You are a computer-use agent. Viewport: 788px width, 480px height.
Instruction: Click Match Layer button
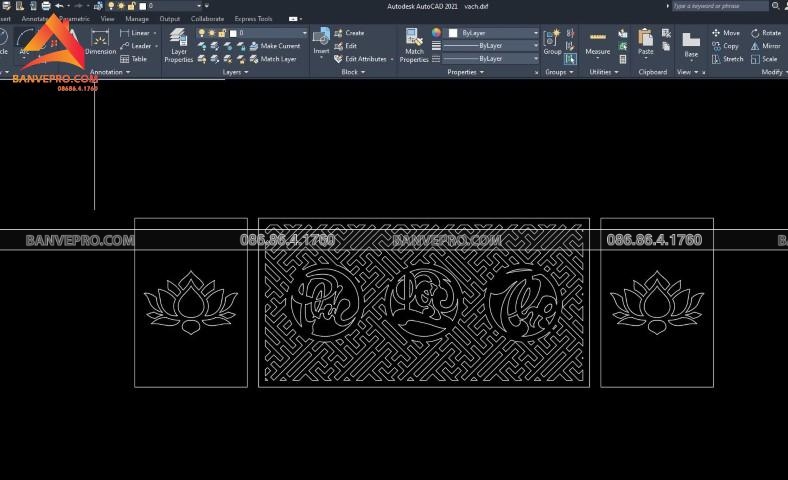(273, 59)
